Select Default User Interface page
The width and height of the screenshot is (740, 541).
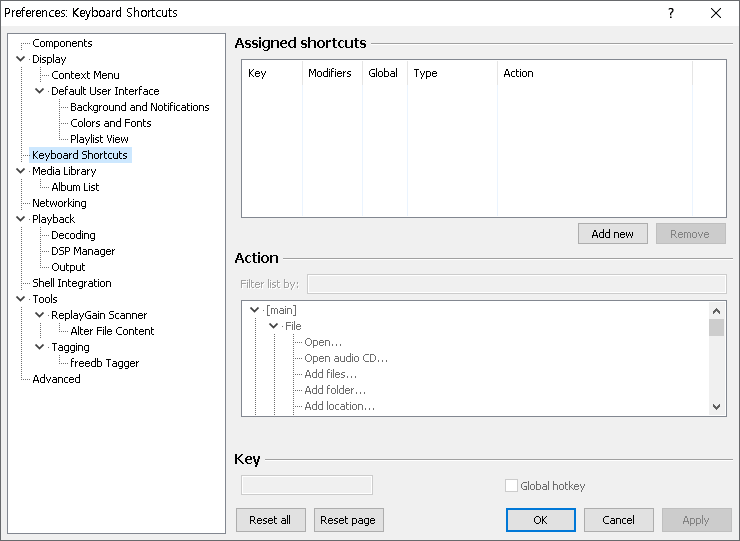[105, 91]
